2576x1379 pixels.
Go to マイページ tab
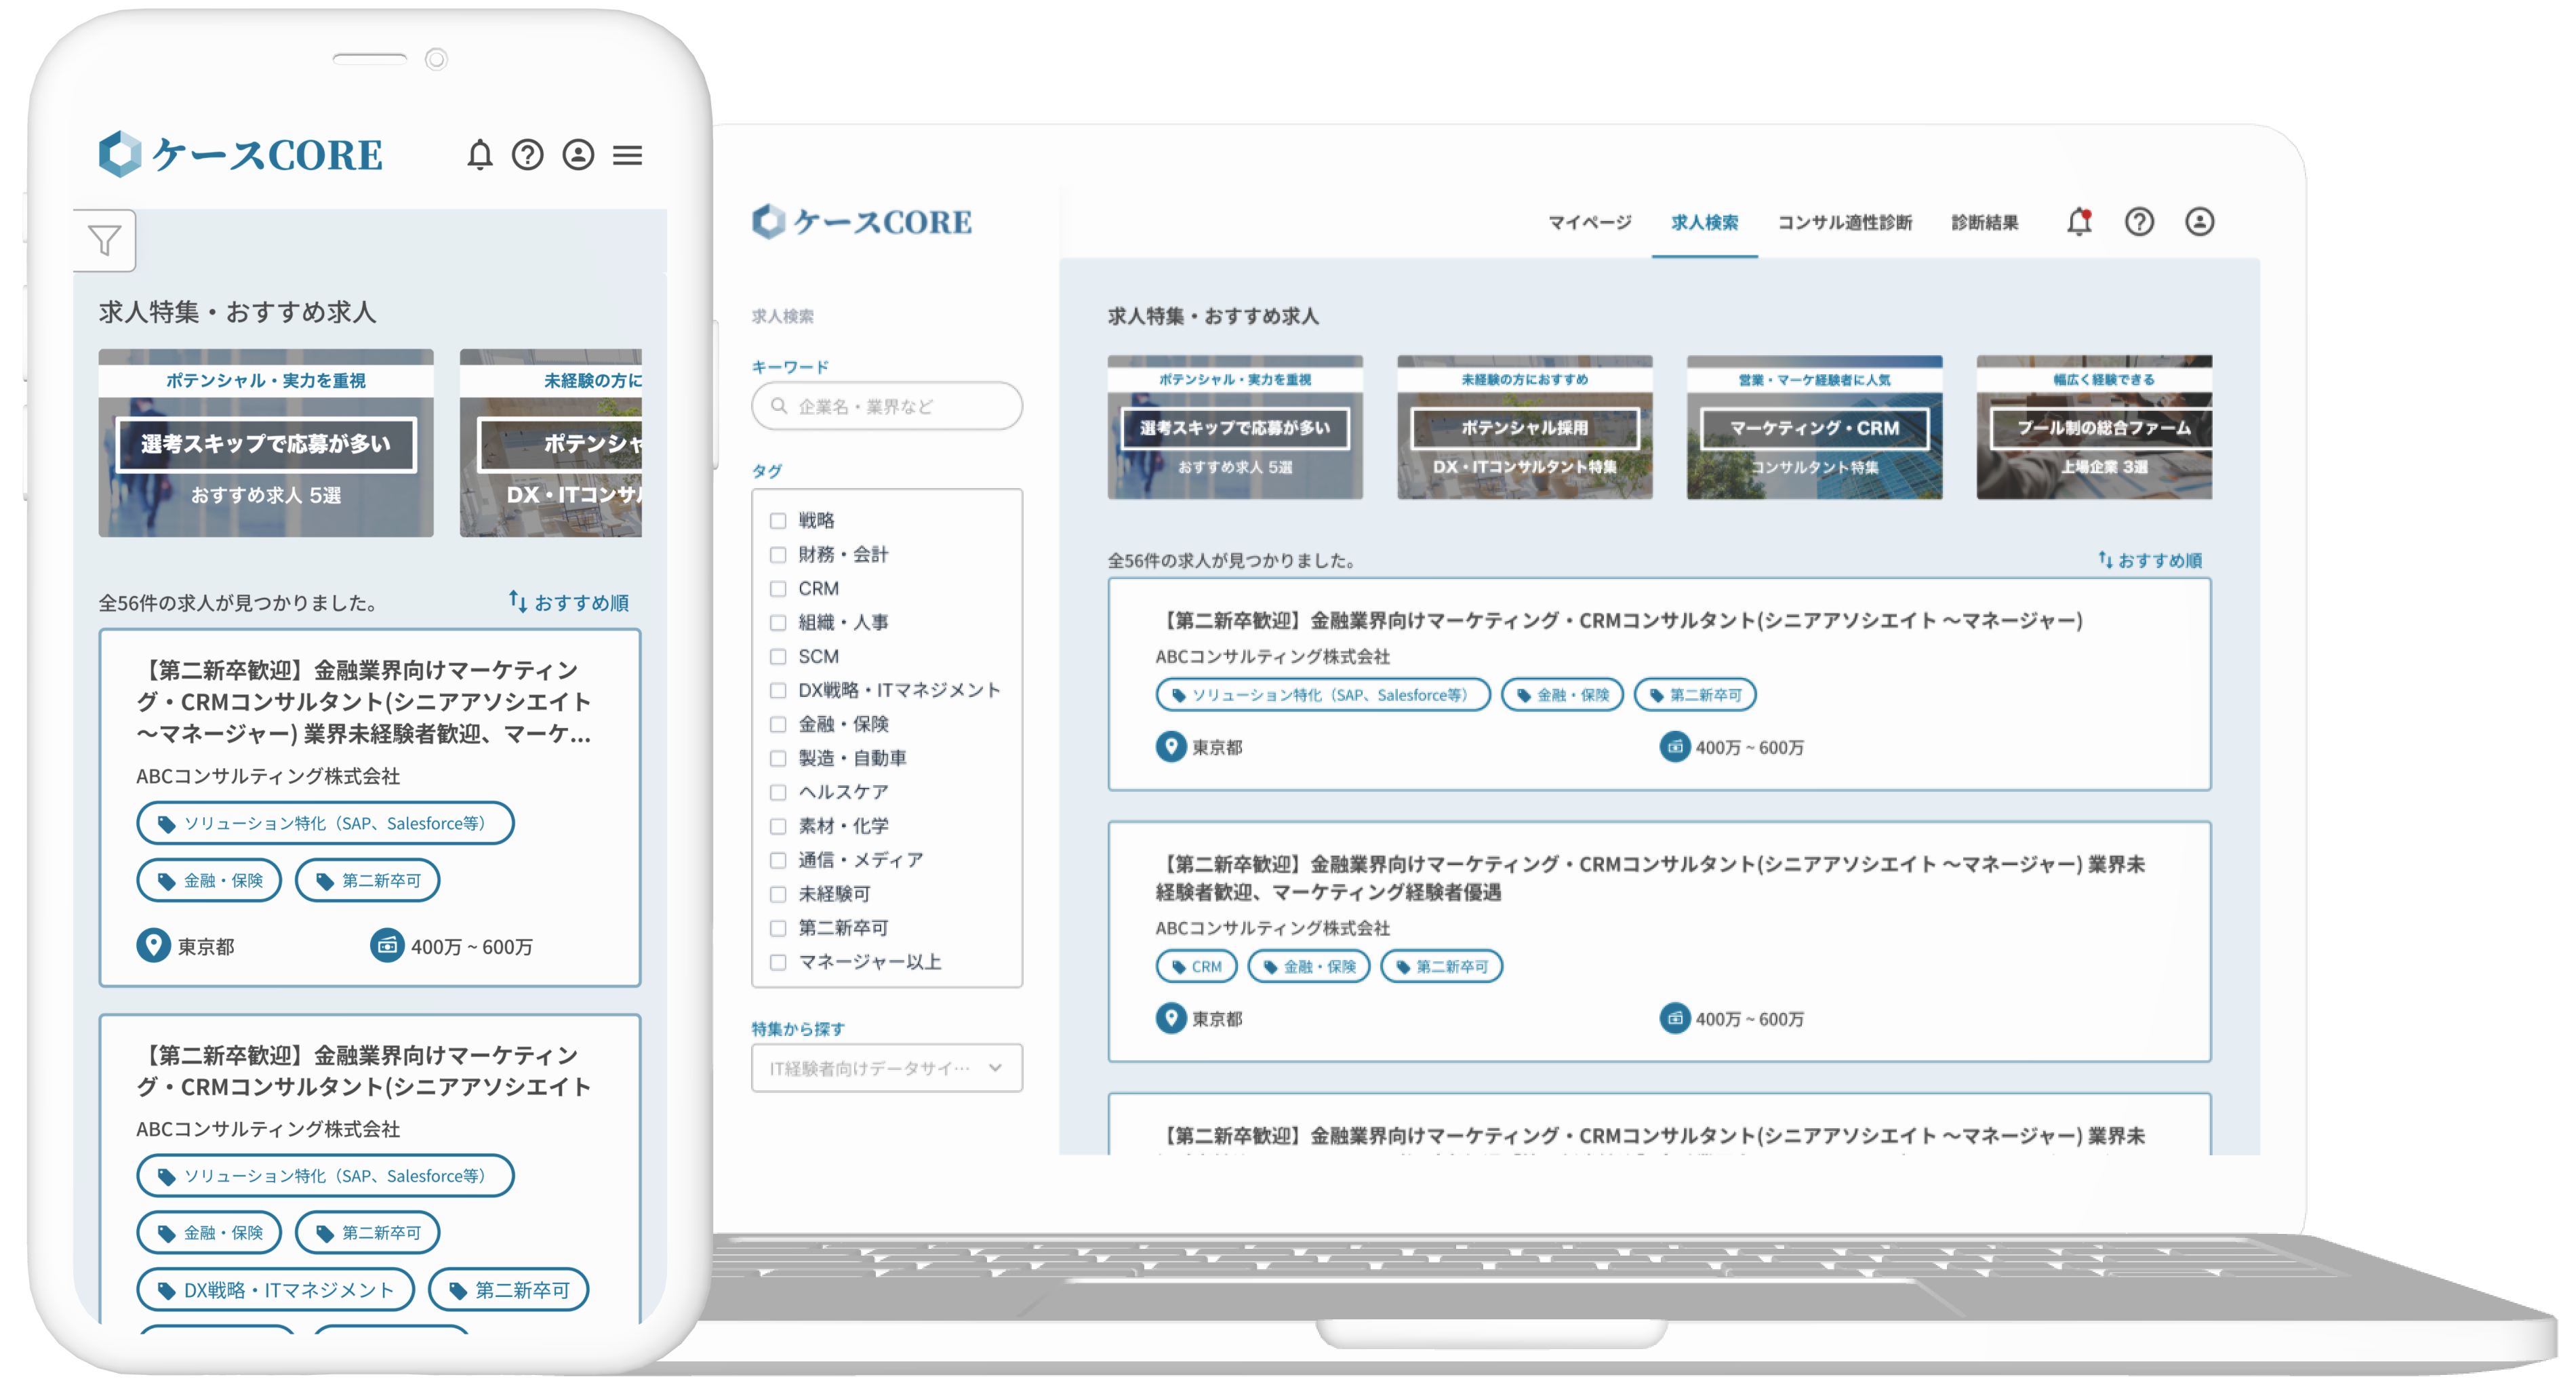[x=1590, y=222]
